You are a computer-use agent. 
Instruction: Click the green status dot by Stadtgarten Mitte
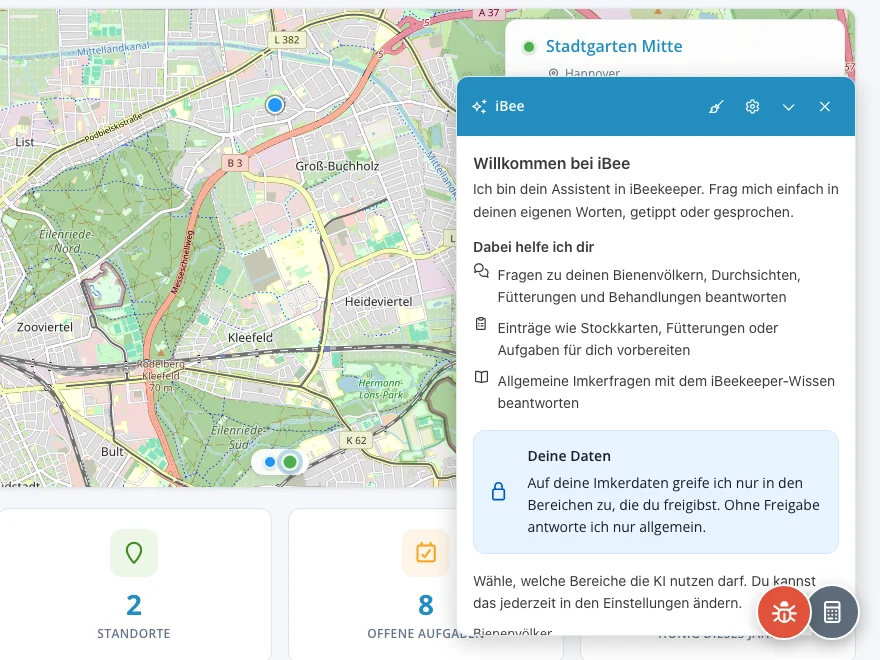pyautogui.click(x=528, y=47)
